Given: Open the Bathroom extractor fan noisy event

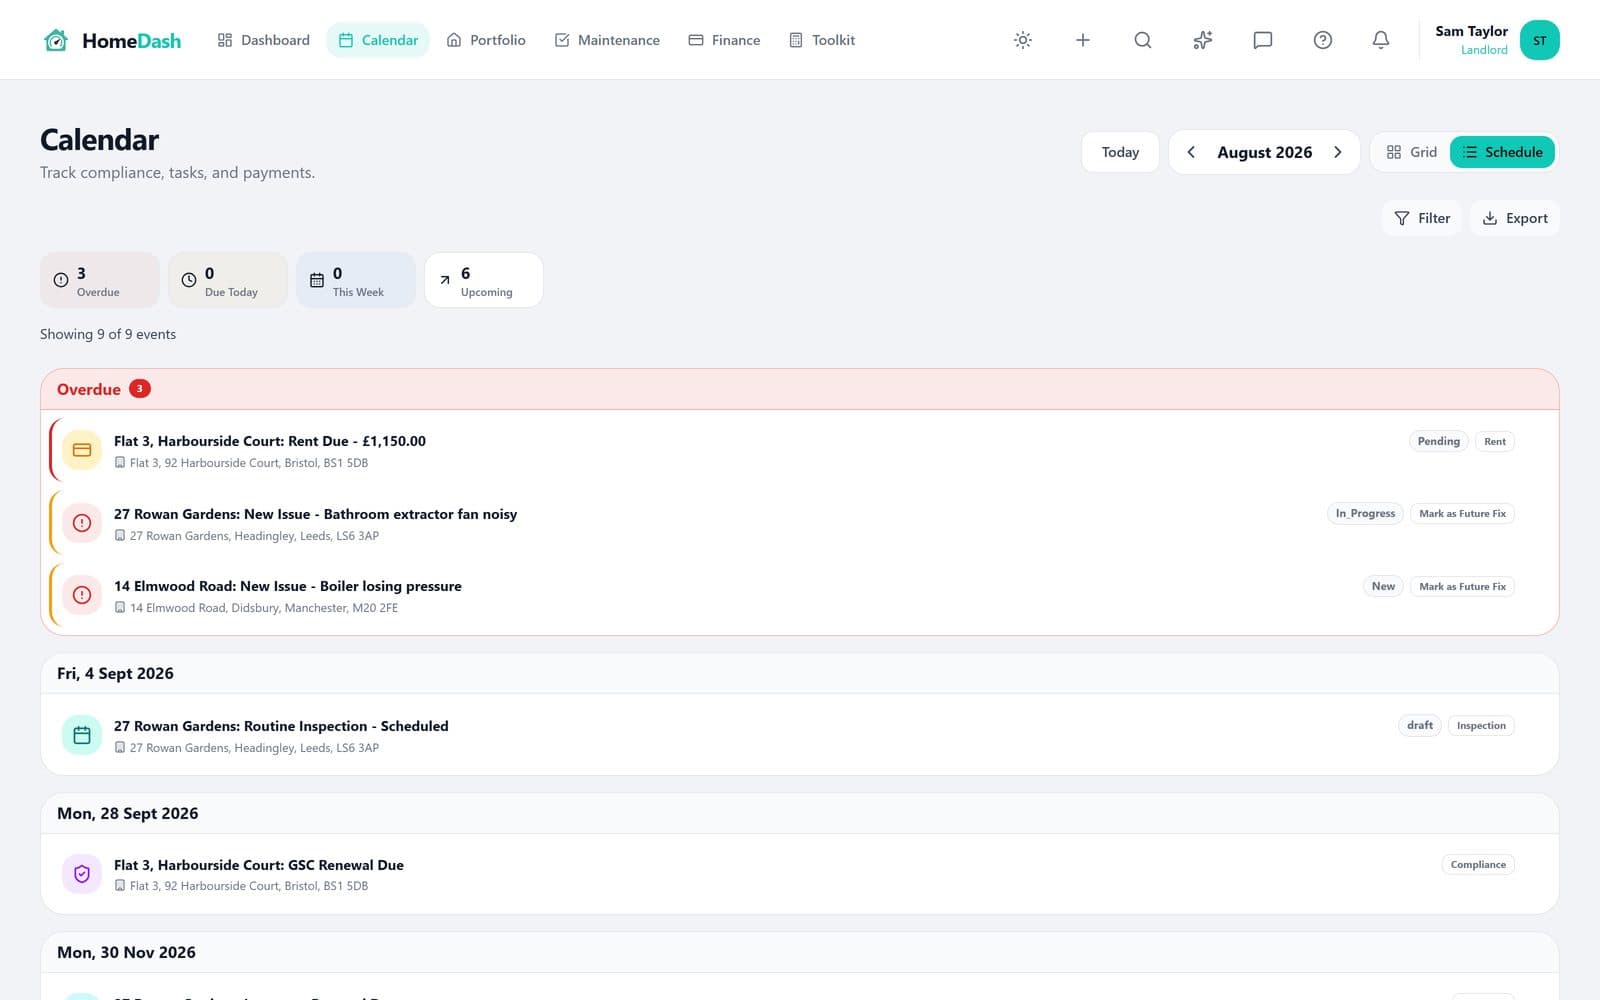Looking at the screenshot, I should click(x=800, y=523).
